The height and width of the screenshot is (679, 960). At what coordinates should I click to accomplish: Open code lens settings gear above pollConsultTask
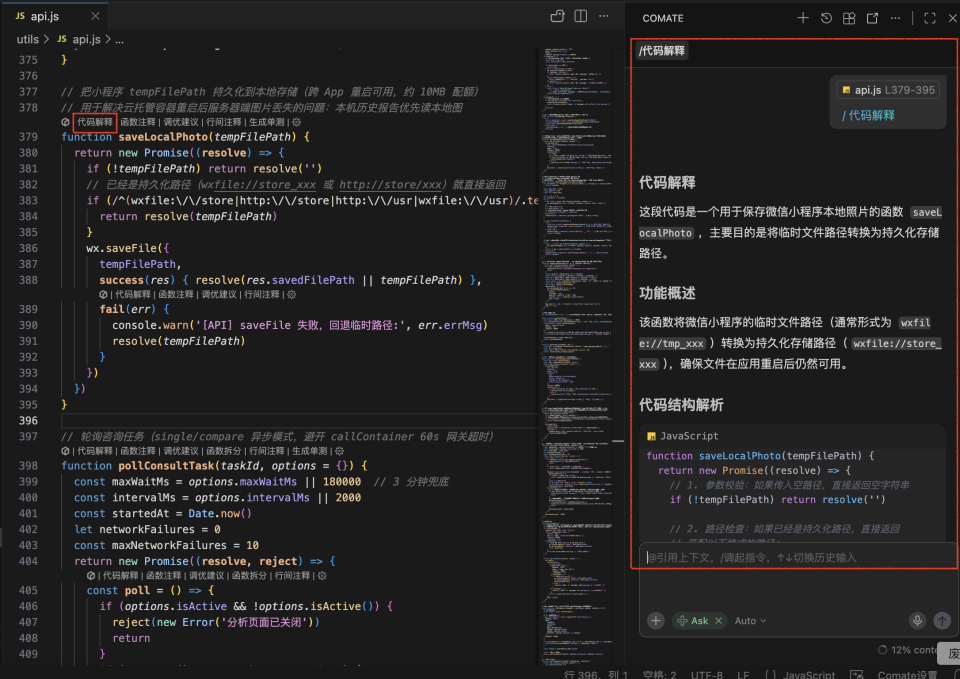340,451
